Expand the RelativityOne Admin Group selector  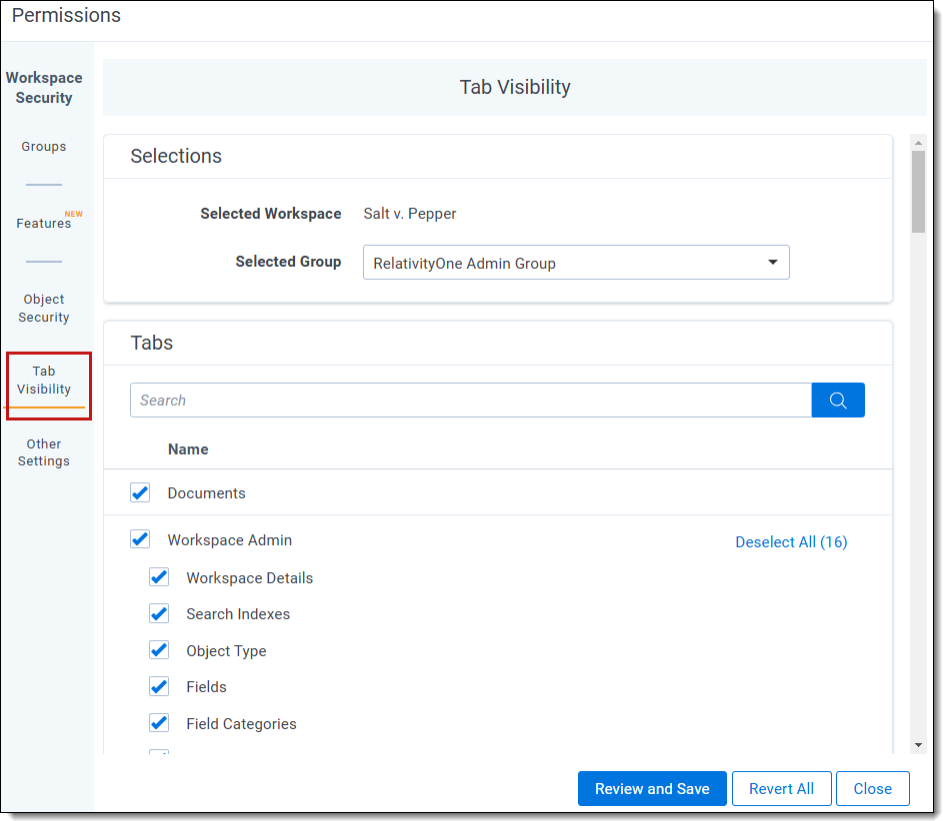point(576,261)
